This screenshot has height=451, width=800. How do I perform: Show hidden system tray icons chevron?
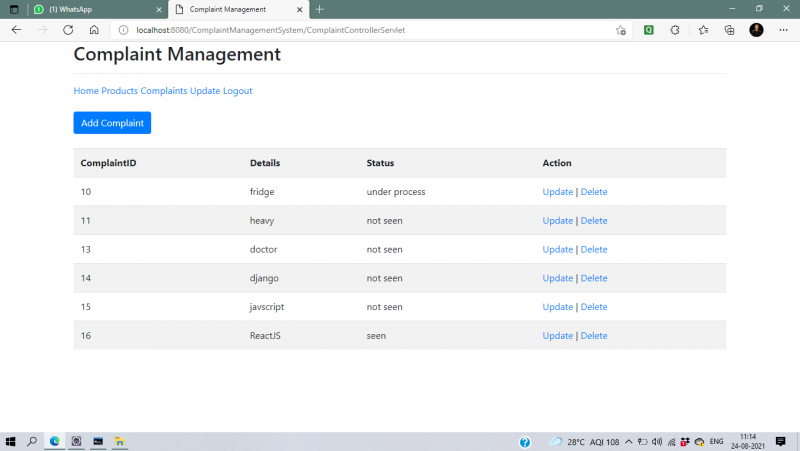click(629, 442)
